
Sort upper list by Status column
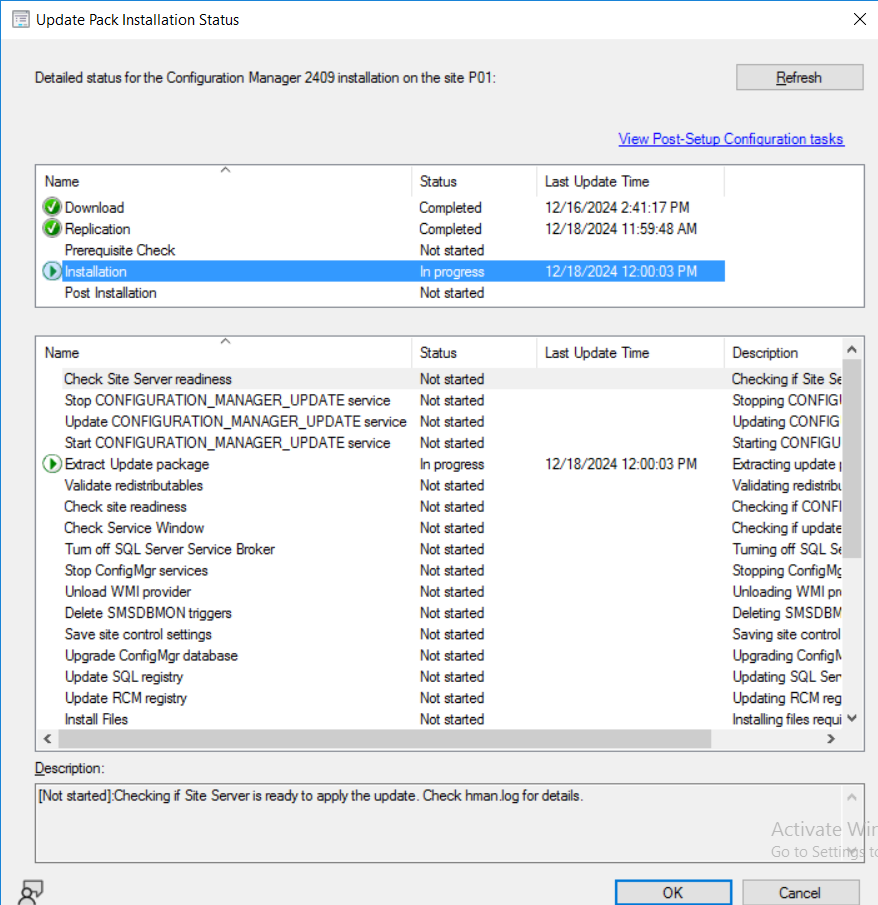click(474, 181)
